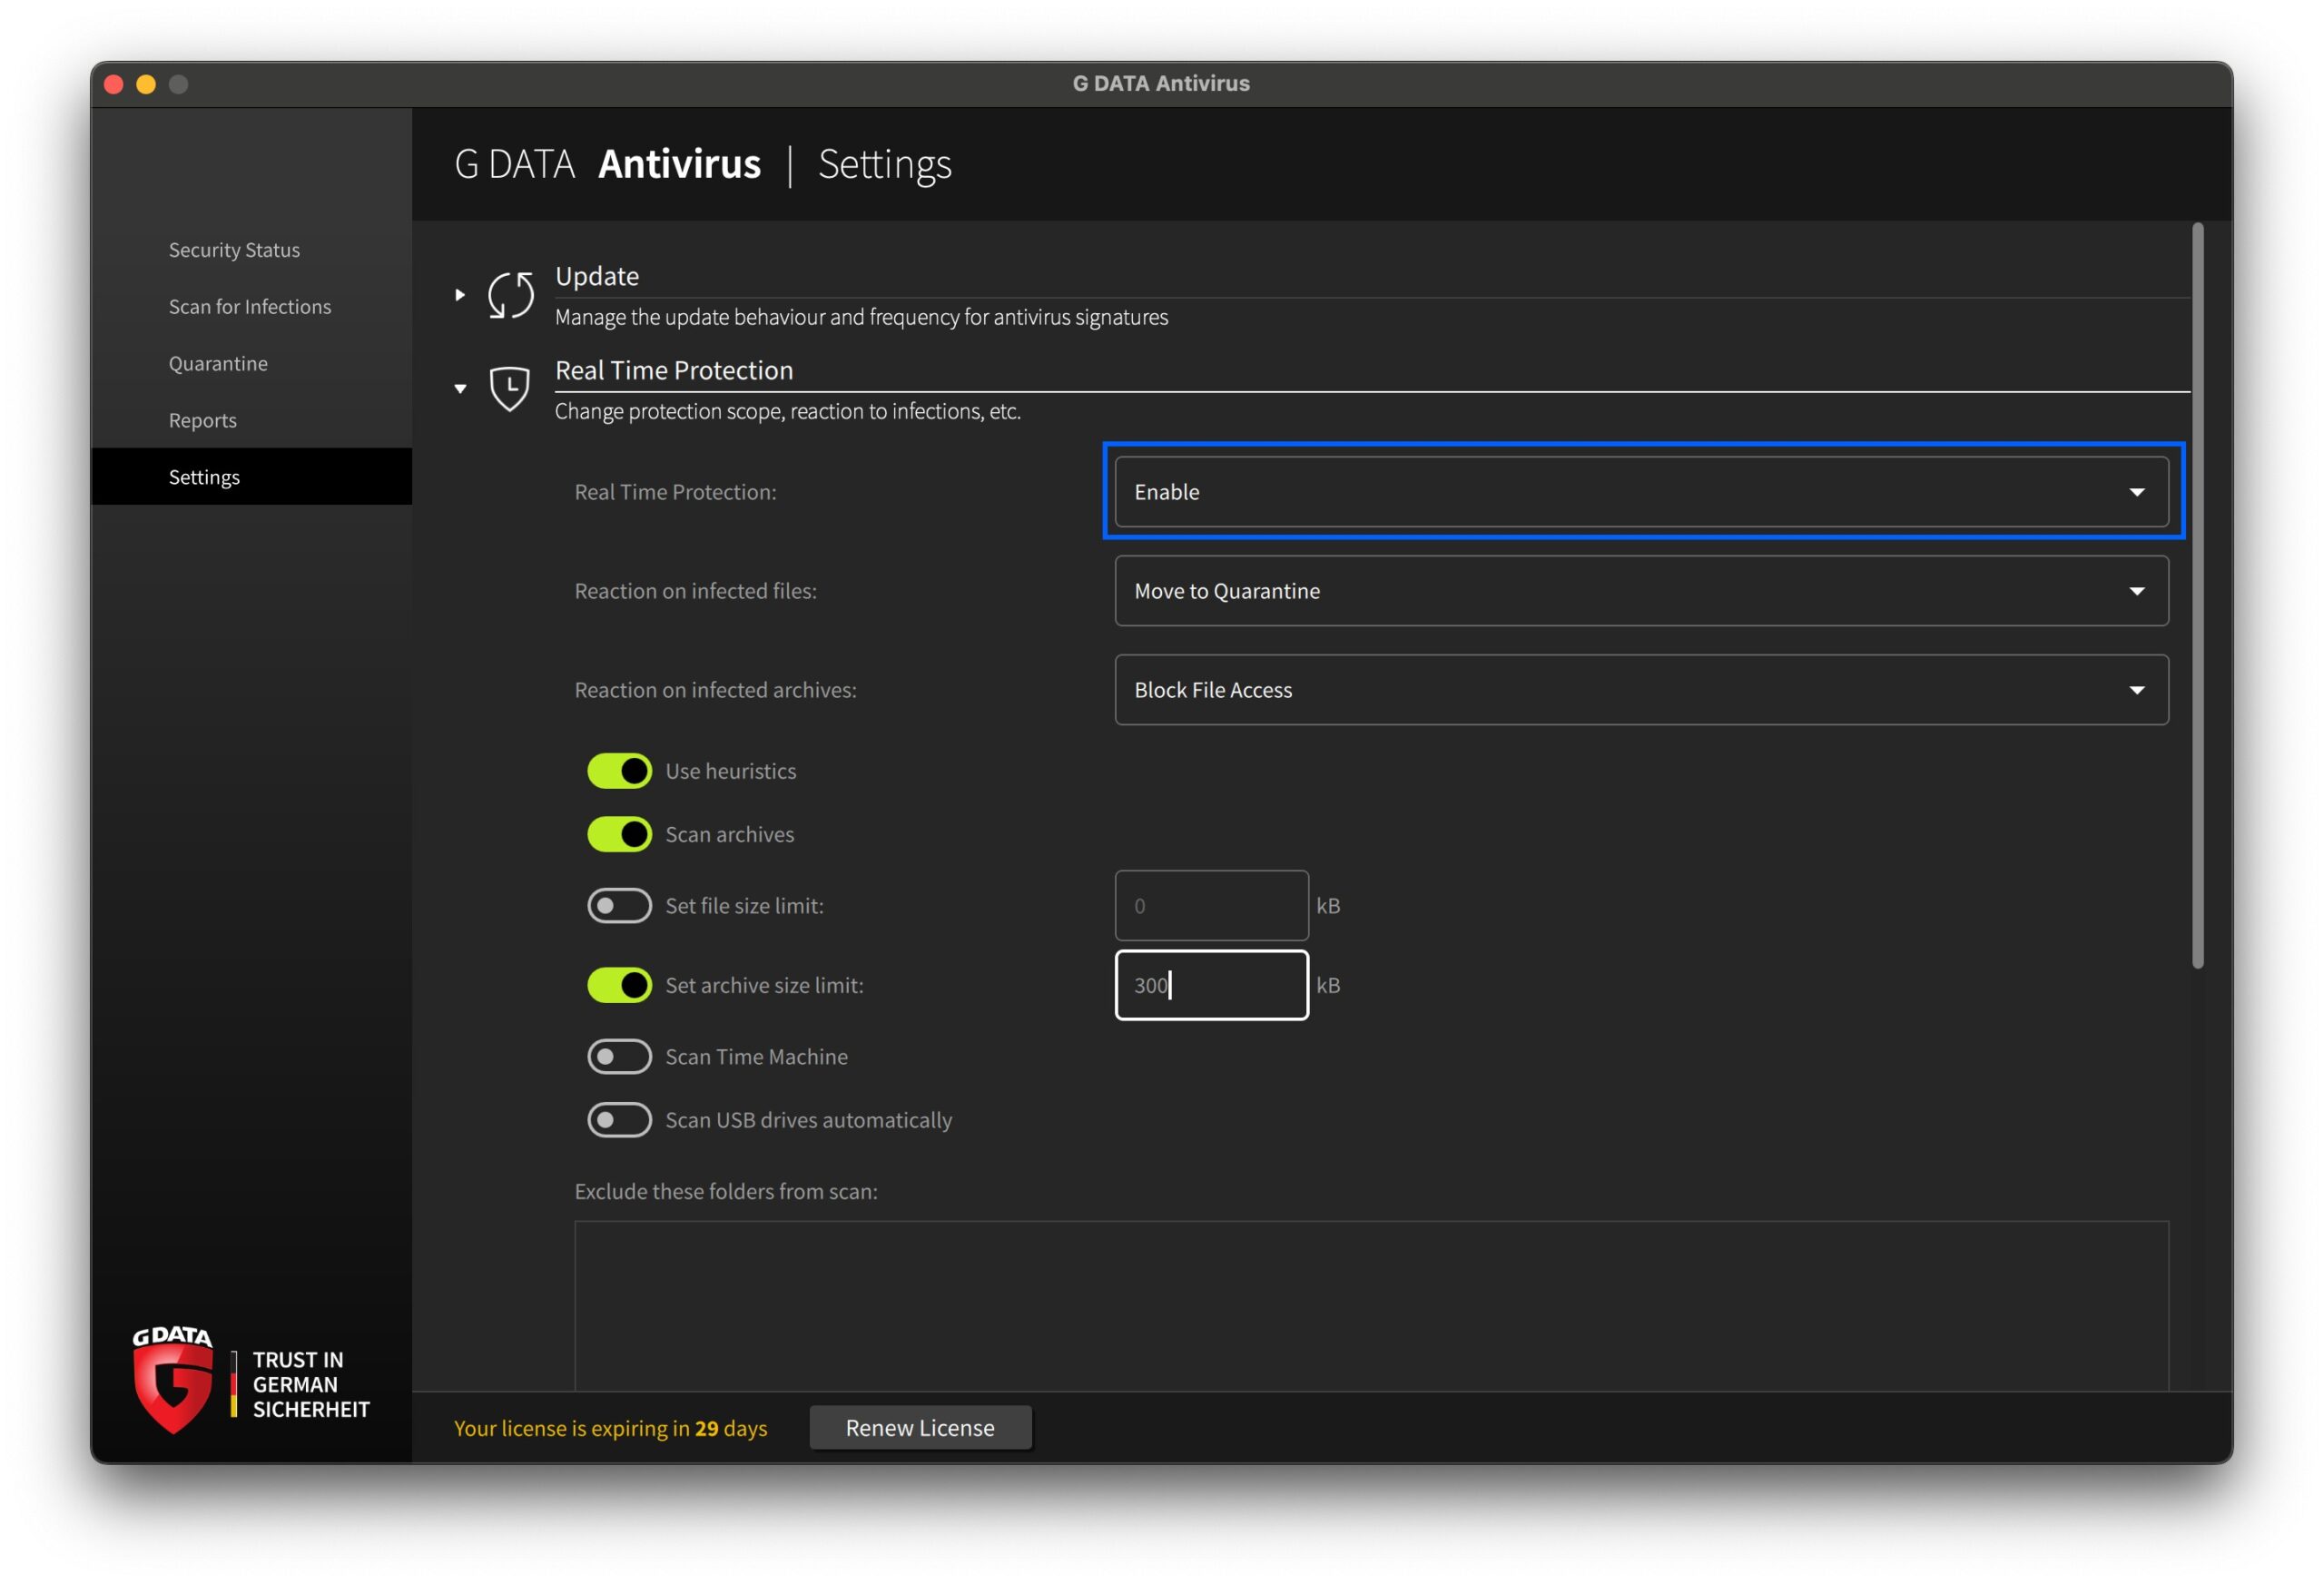Open the Reports section
Viewport: 2324px width, 1584px height.
pos(203,421)
